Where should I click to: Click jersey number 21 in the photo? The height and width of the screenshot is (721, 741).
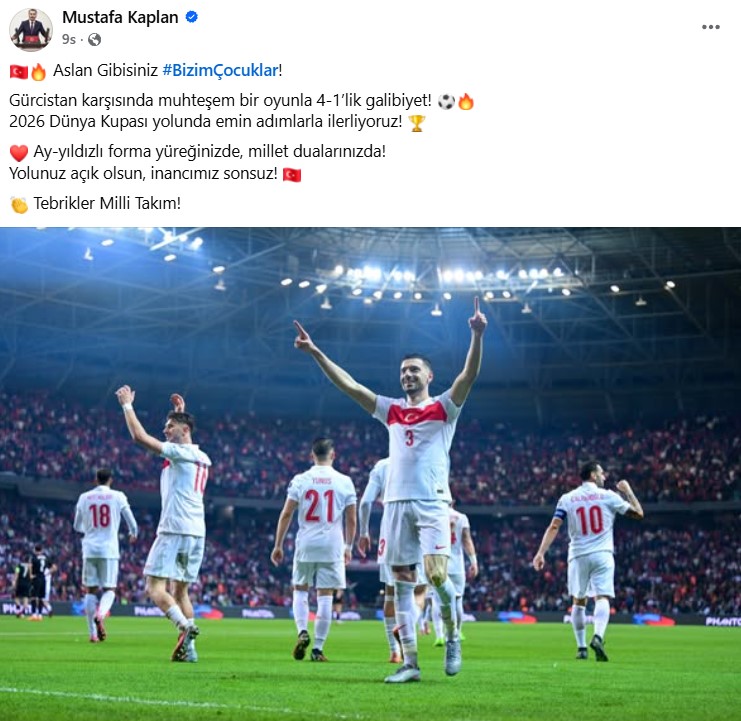[x=320, y=506]
